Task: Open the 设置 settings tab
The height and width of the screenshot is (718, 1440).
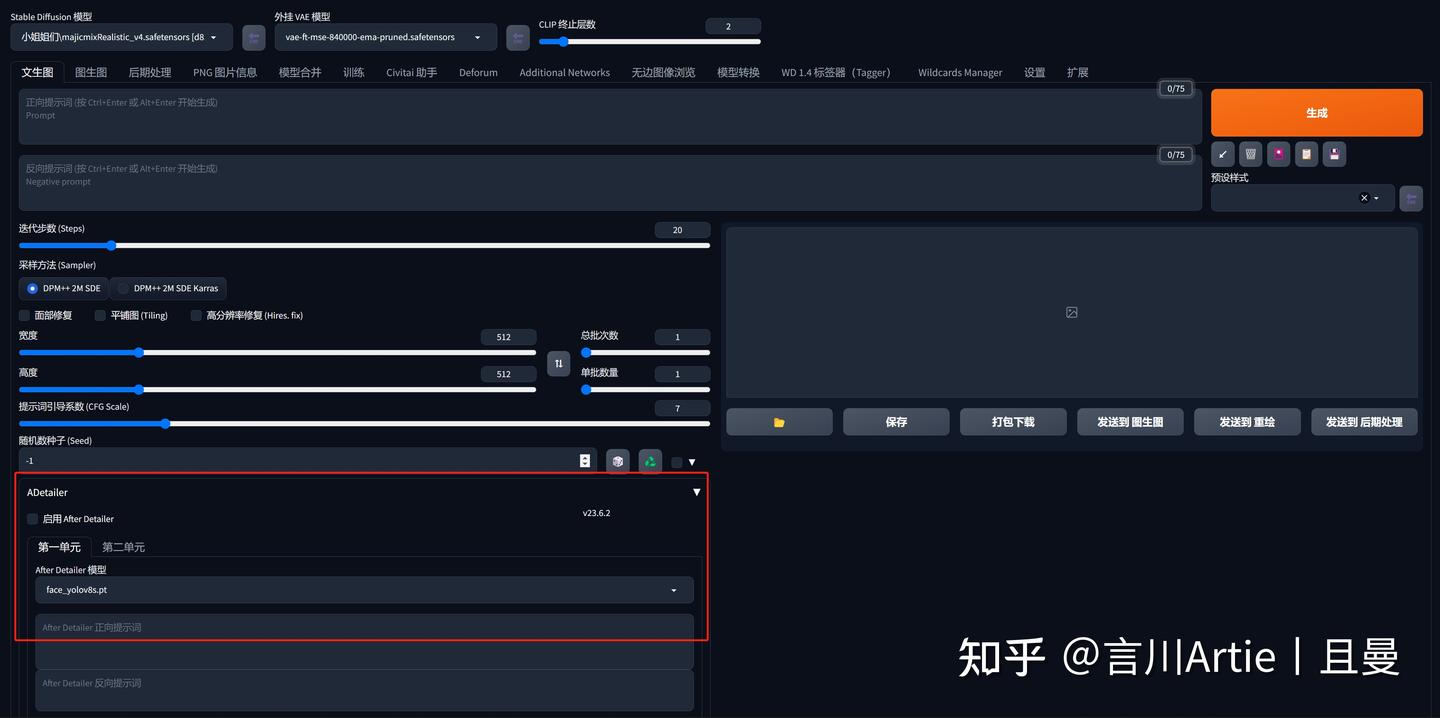Action: click(1035, 72)
